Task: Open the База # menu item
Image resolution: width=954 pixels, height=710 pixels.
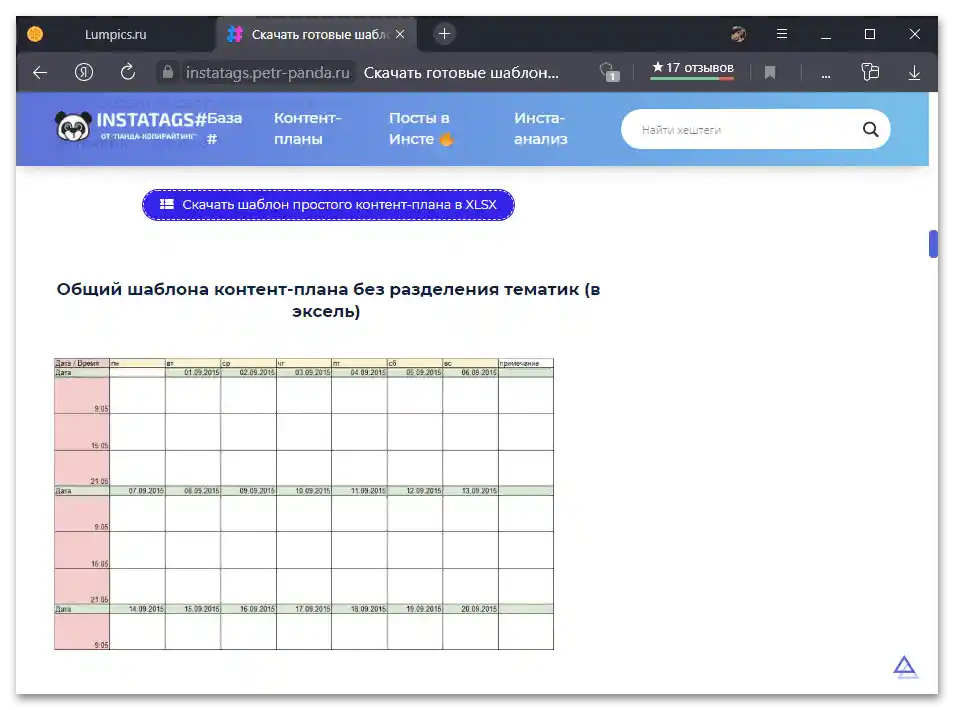Action: (x=224, y=128)
